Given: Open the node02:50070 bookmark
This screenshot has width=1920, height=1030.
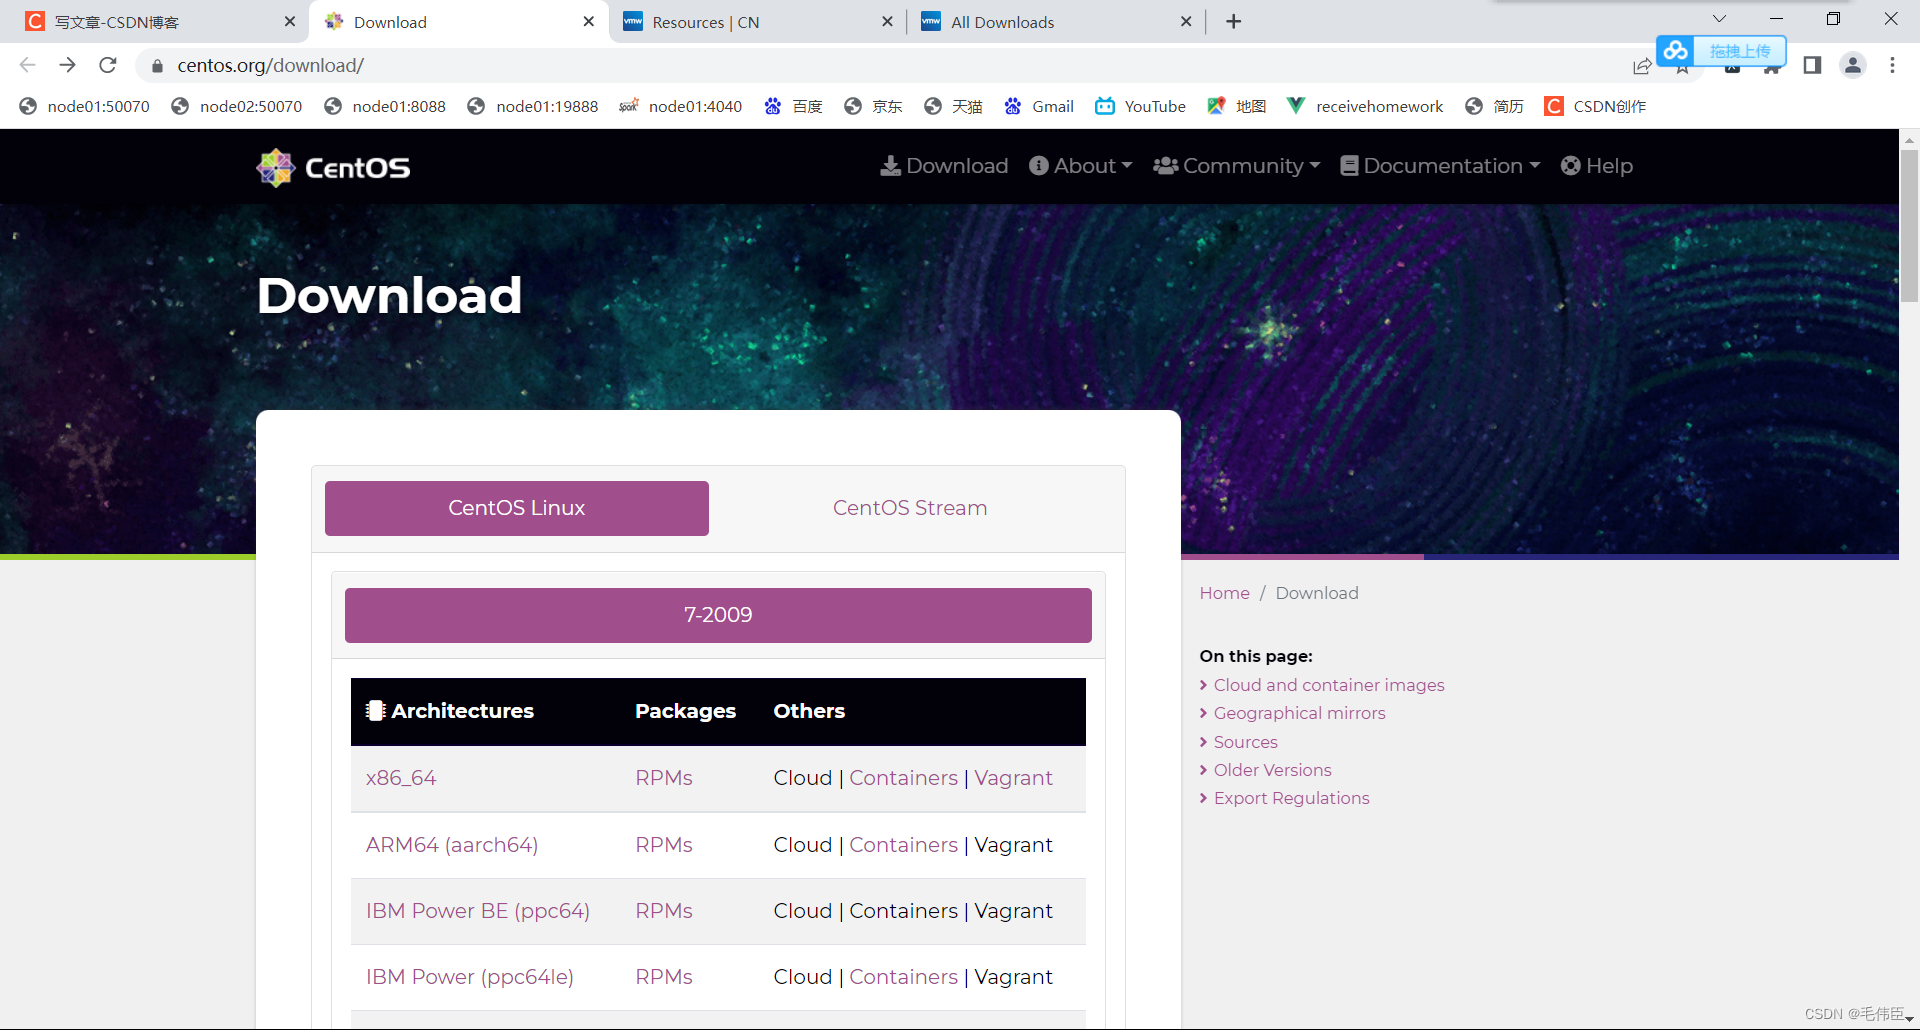Looking at the screenshot, I should click(237, 106).
